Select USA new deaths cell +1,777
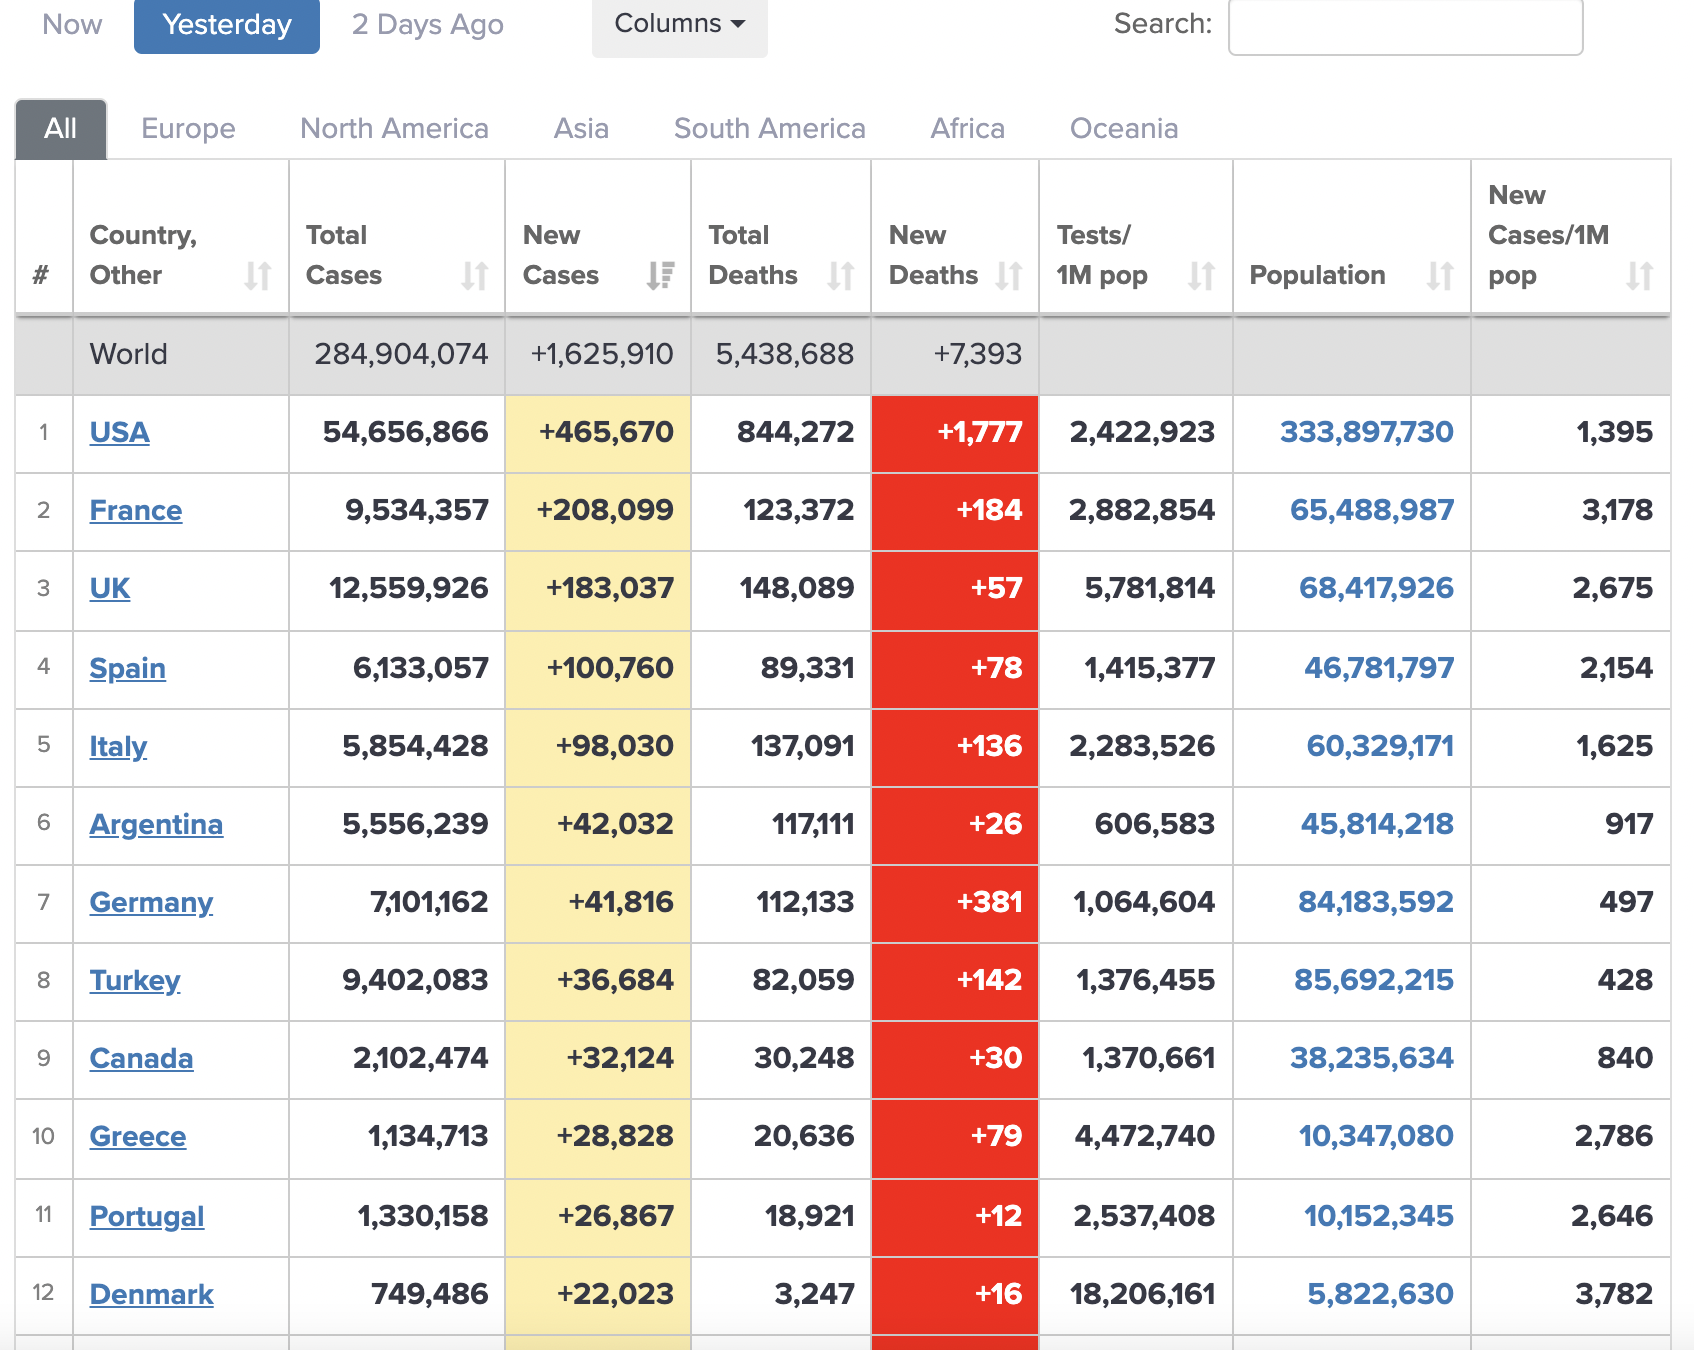This screenshot has width=1694, height=1350. [x=955, y=432]
